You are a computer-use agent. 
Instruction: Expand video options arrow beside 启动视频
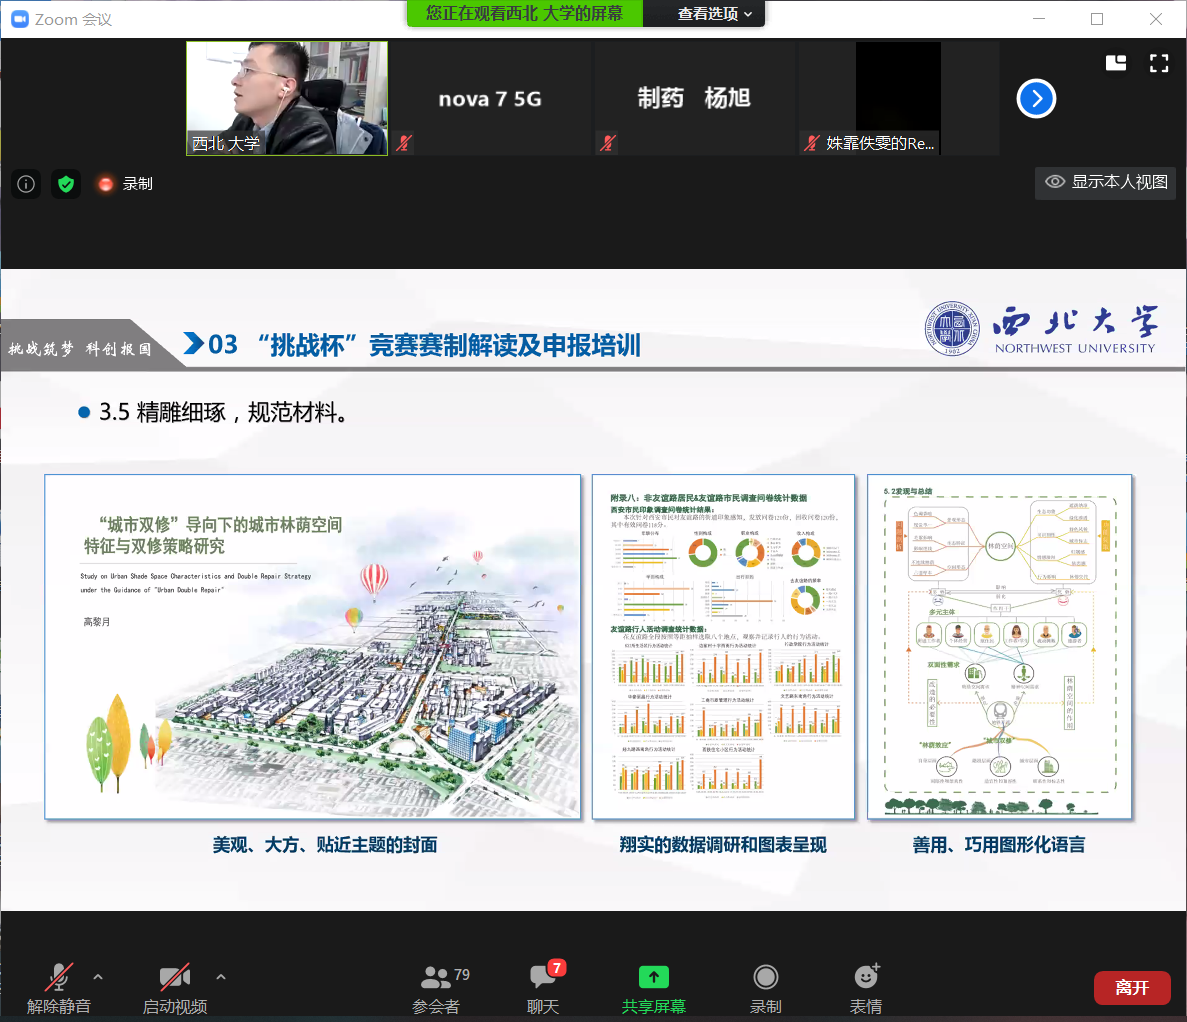pos(221,977)
